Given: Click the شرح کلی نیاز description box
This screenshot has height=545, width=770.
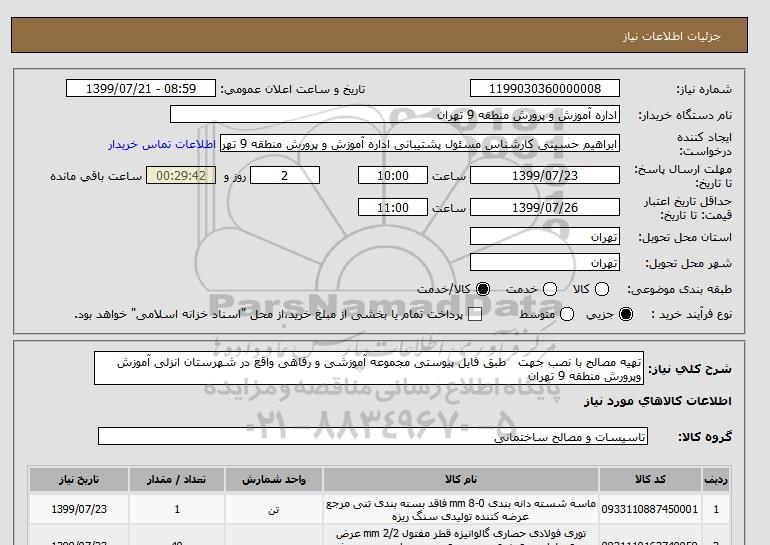Looking at the screenshot, I should pos(369,368).
